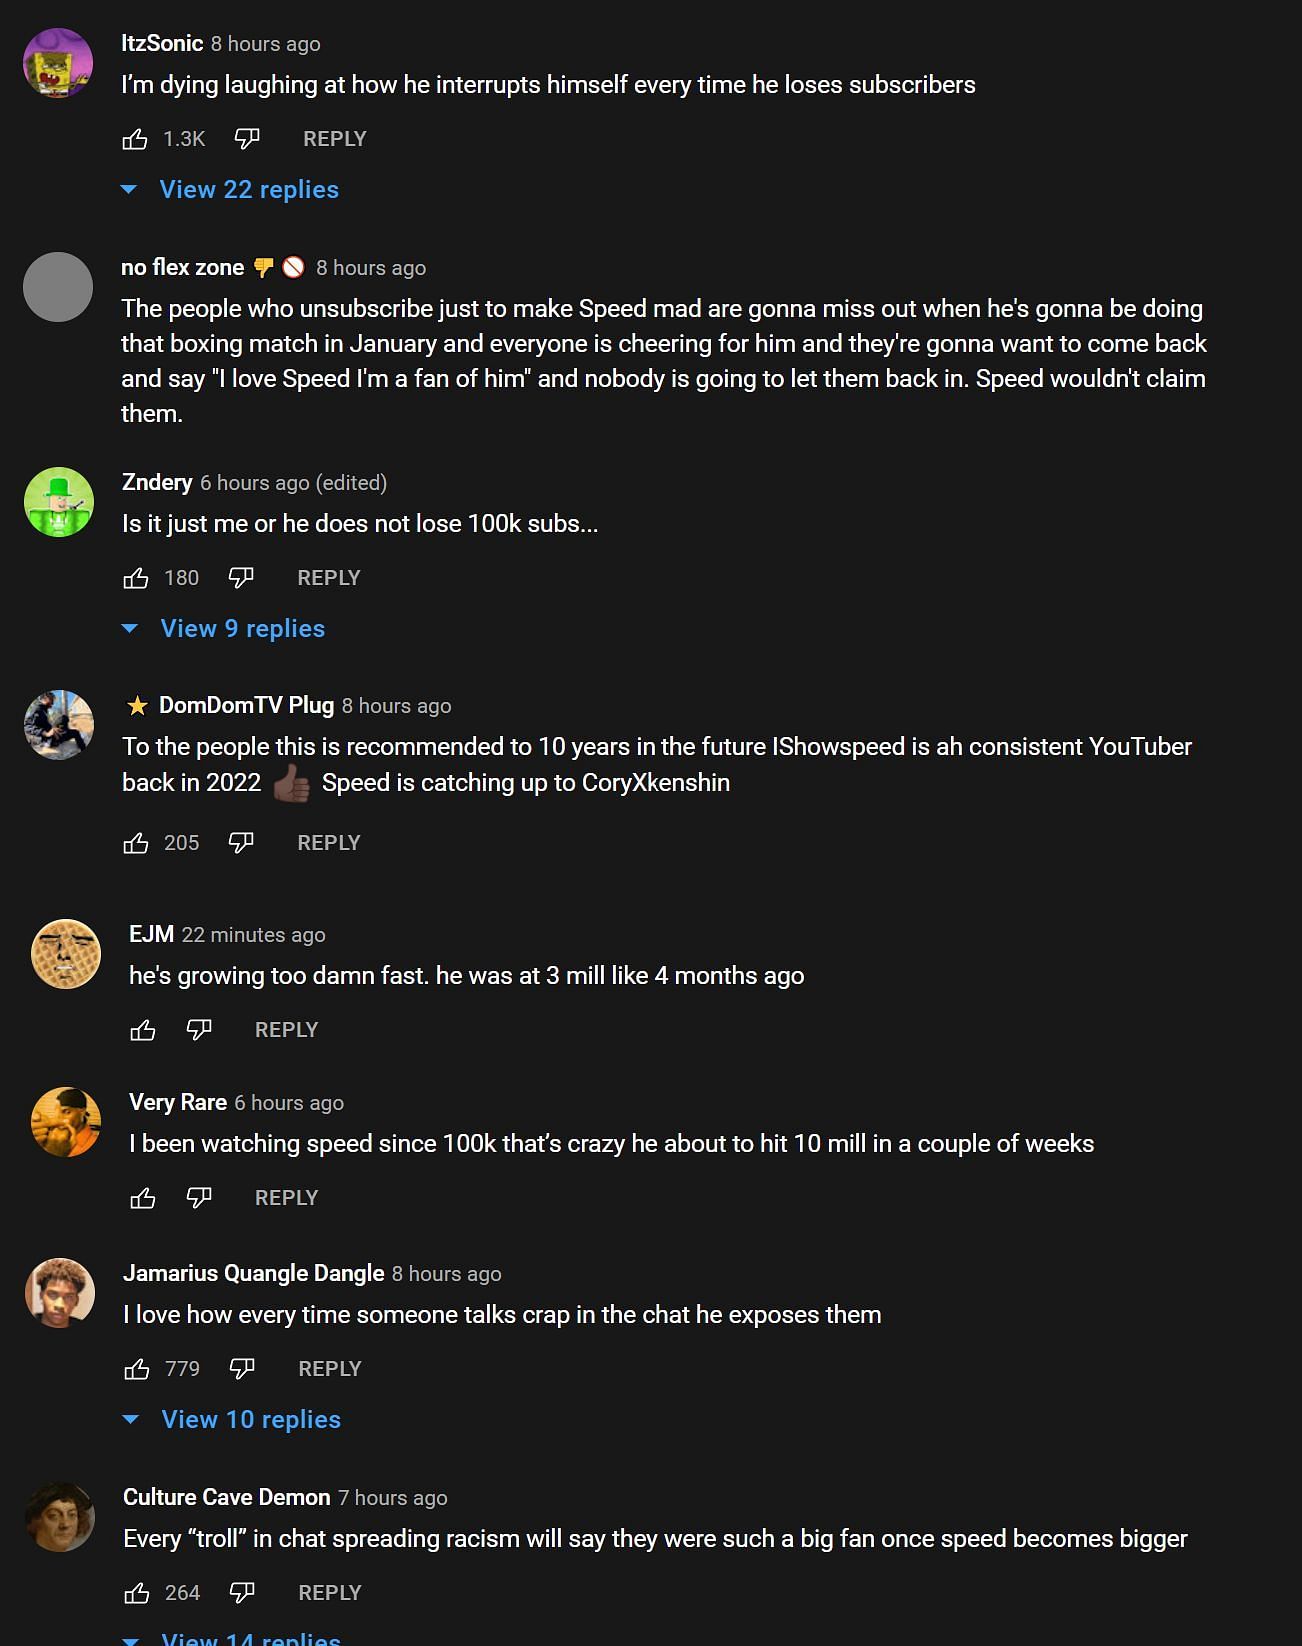Like Zndery's comment about 100k subs
Viewport: 1302px width, 1646px height.
point(136,578)
